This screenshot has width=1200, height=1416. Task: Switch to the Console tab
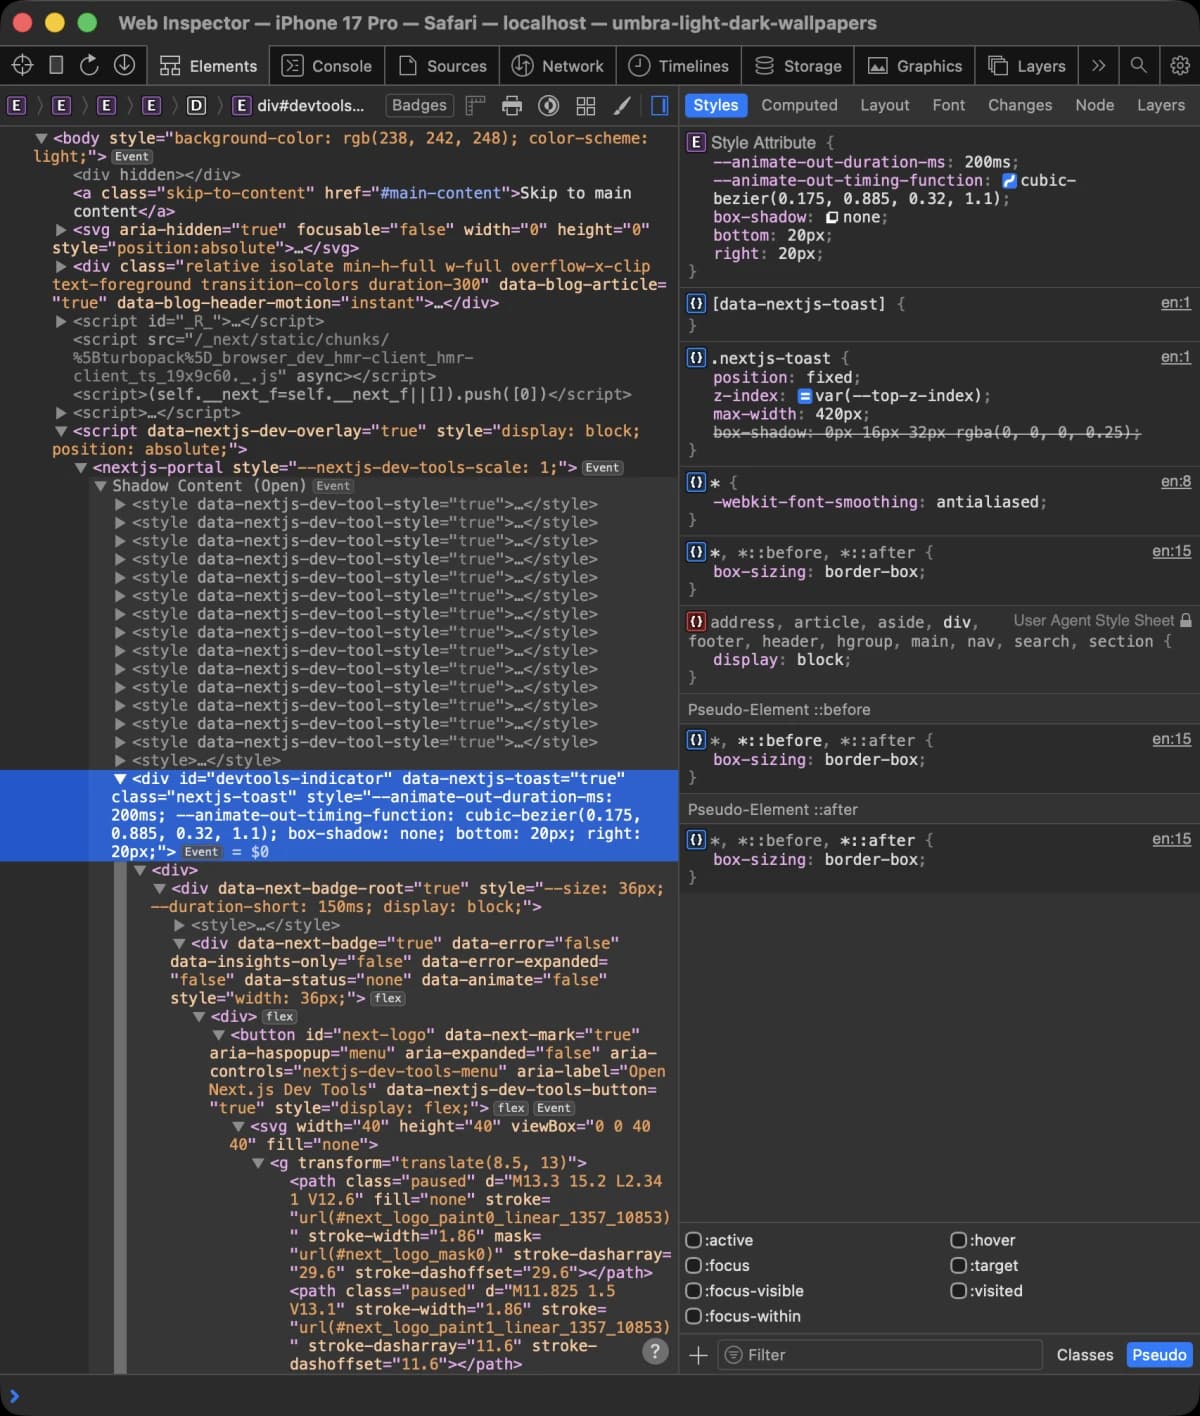click(x=327, y=66)
